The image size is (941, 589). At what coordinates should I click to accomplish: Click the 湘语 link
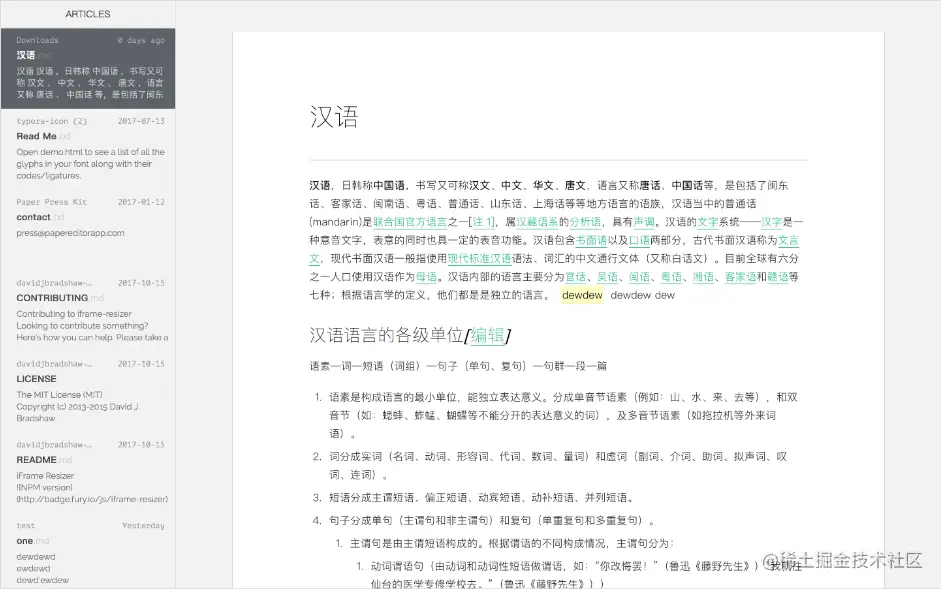[x=703, y=277]
